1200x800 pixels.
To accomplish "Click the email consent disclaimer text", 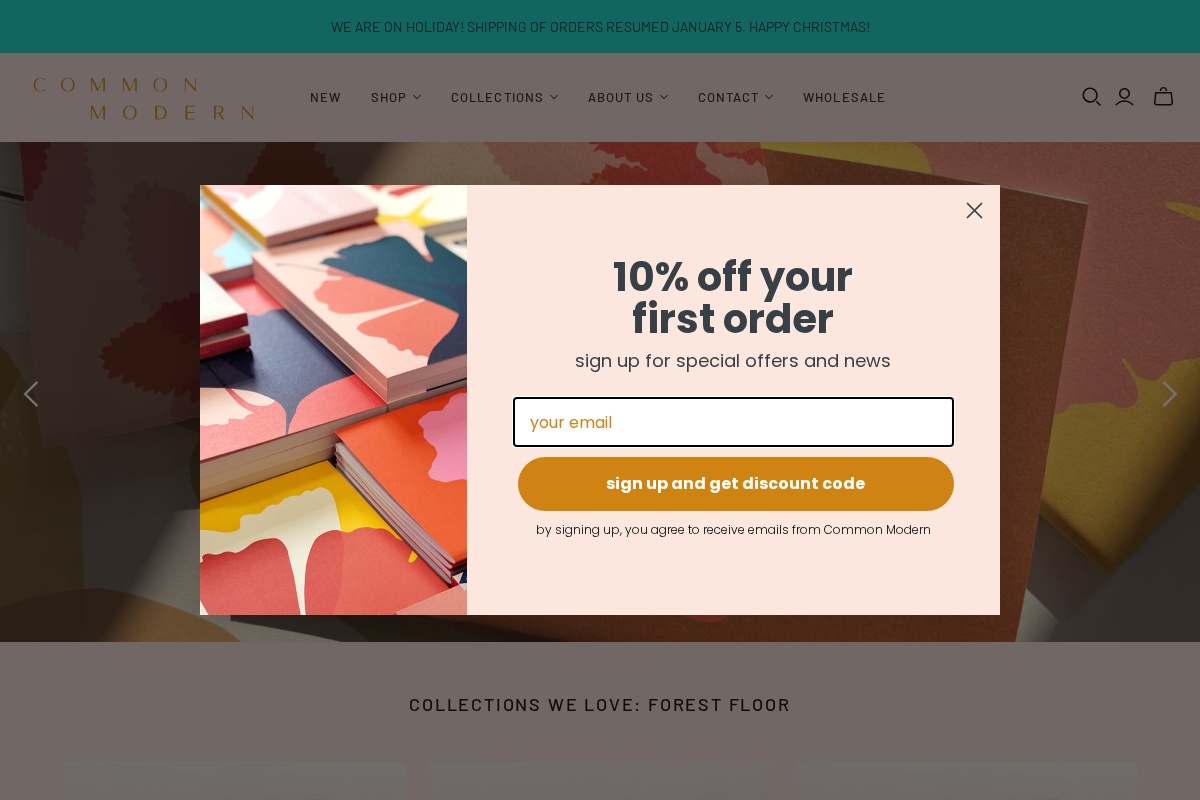I will 733,530.
